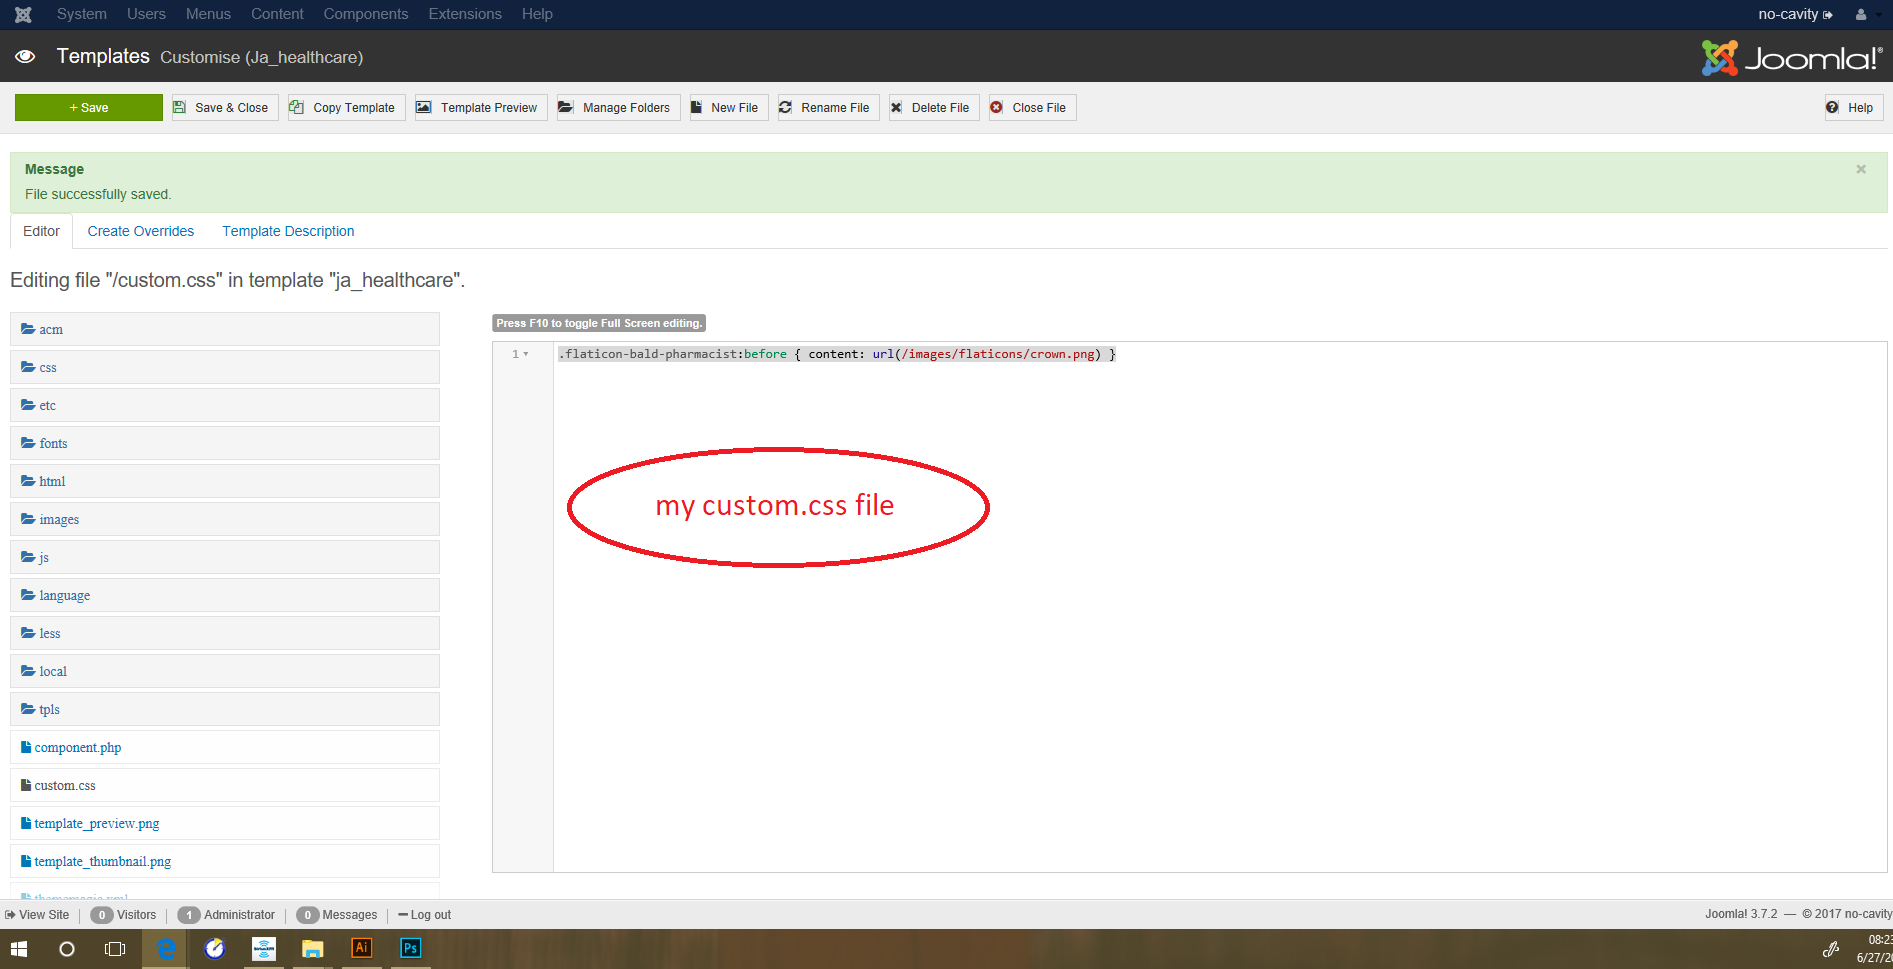Image resolution: width=1893 pixels, height=969 pixels.
Task: Open the Edge browser from taskbar
Action: (x=166, y=948)
